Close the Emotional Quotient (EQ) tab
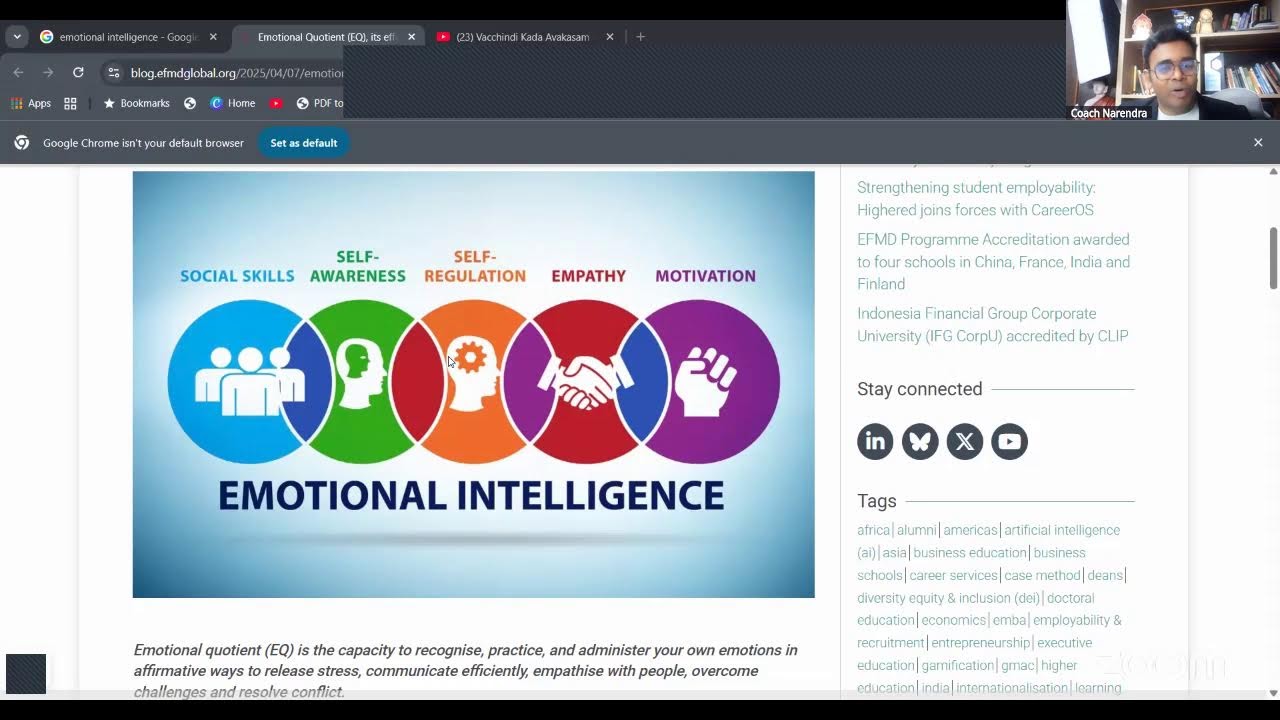Image resolution: width=1280 pixels, height=720 pixels. (x=411, y=37)
